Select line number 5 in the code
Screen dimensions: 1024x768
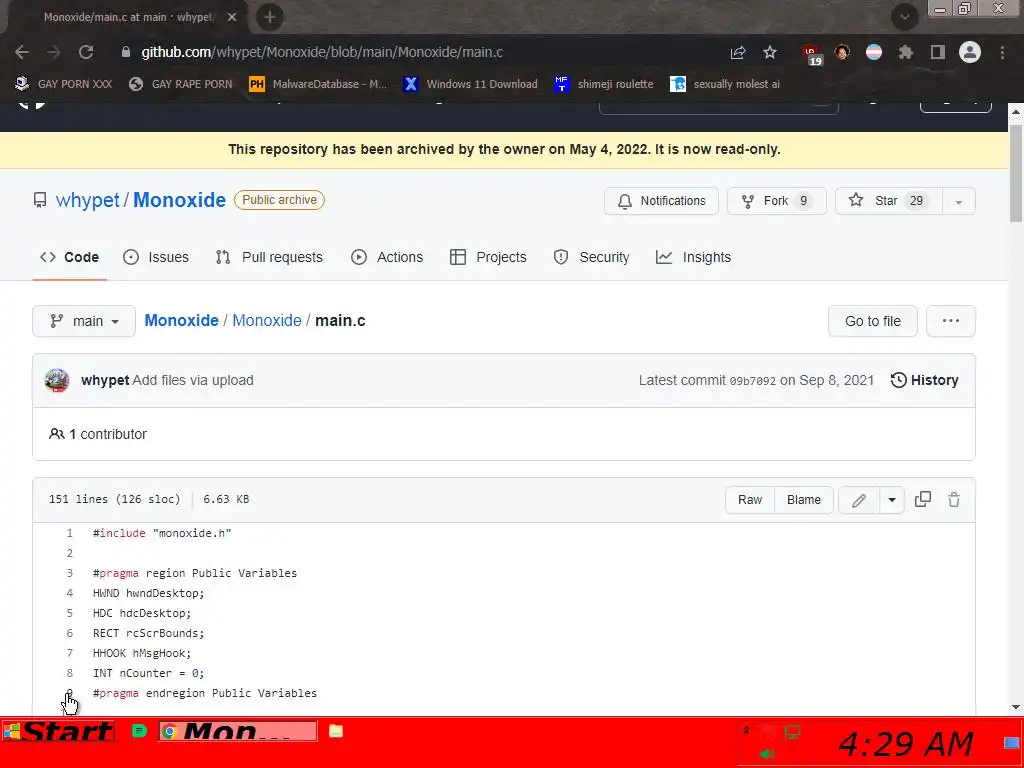[x=69, y=613]
